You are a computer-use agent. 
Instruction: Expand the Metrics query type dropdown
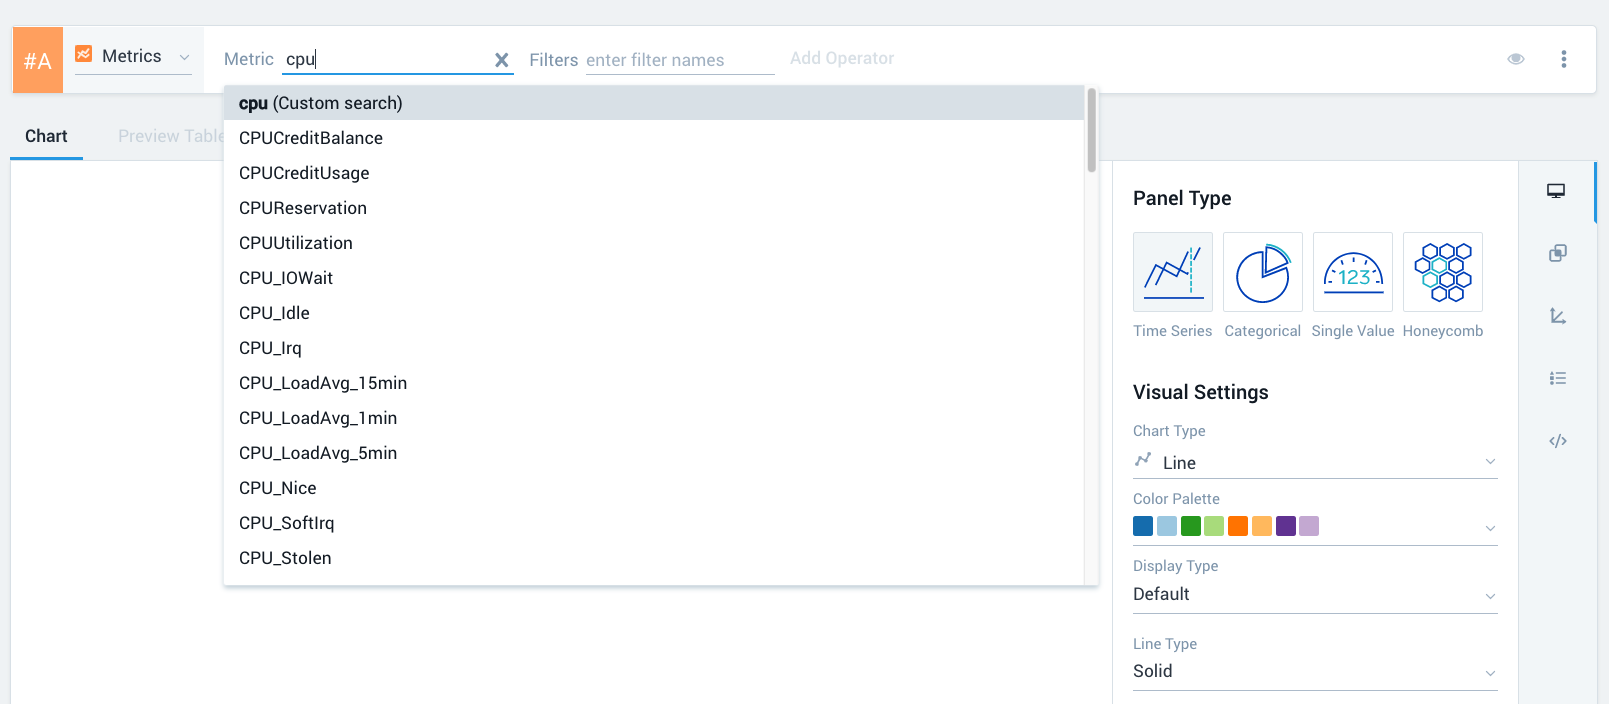coord(133,57)
